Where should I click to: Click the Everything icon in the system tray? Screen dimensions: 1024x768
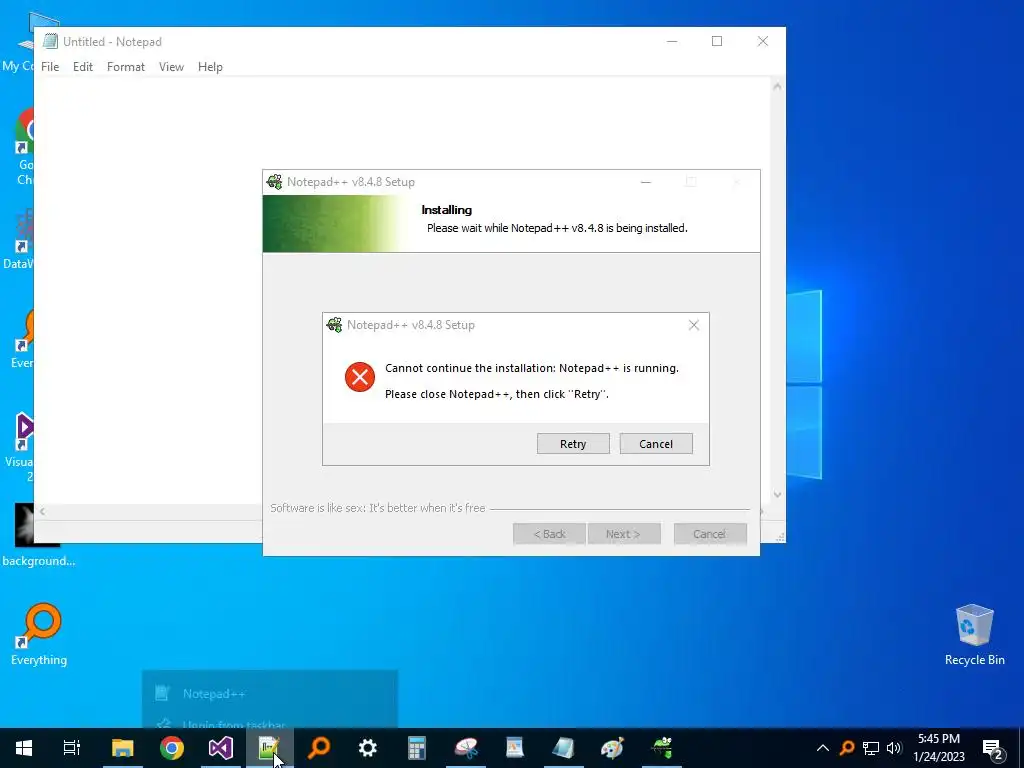point(847,748)
